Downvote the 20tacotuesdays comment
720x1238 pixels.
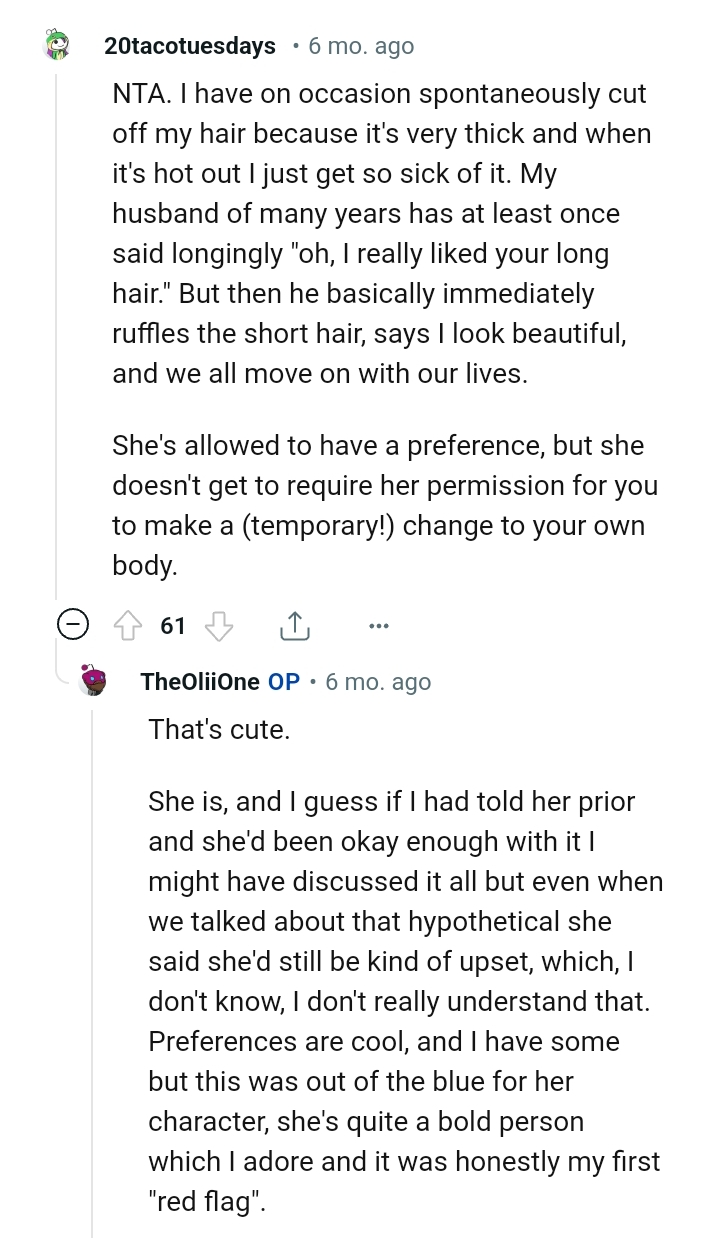(x=218, y=626)
